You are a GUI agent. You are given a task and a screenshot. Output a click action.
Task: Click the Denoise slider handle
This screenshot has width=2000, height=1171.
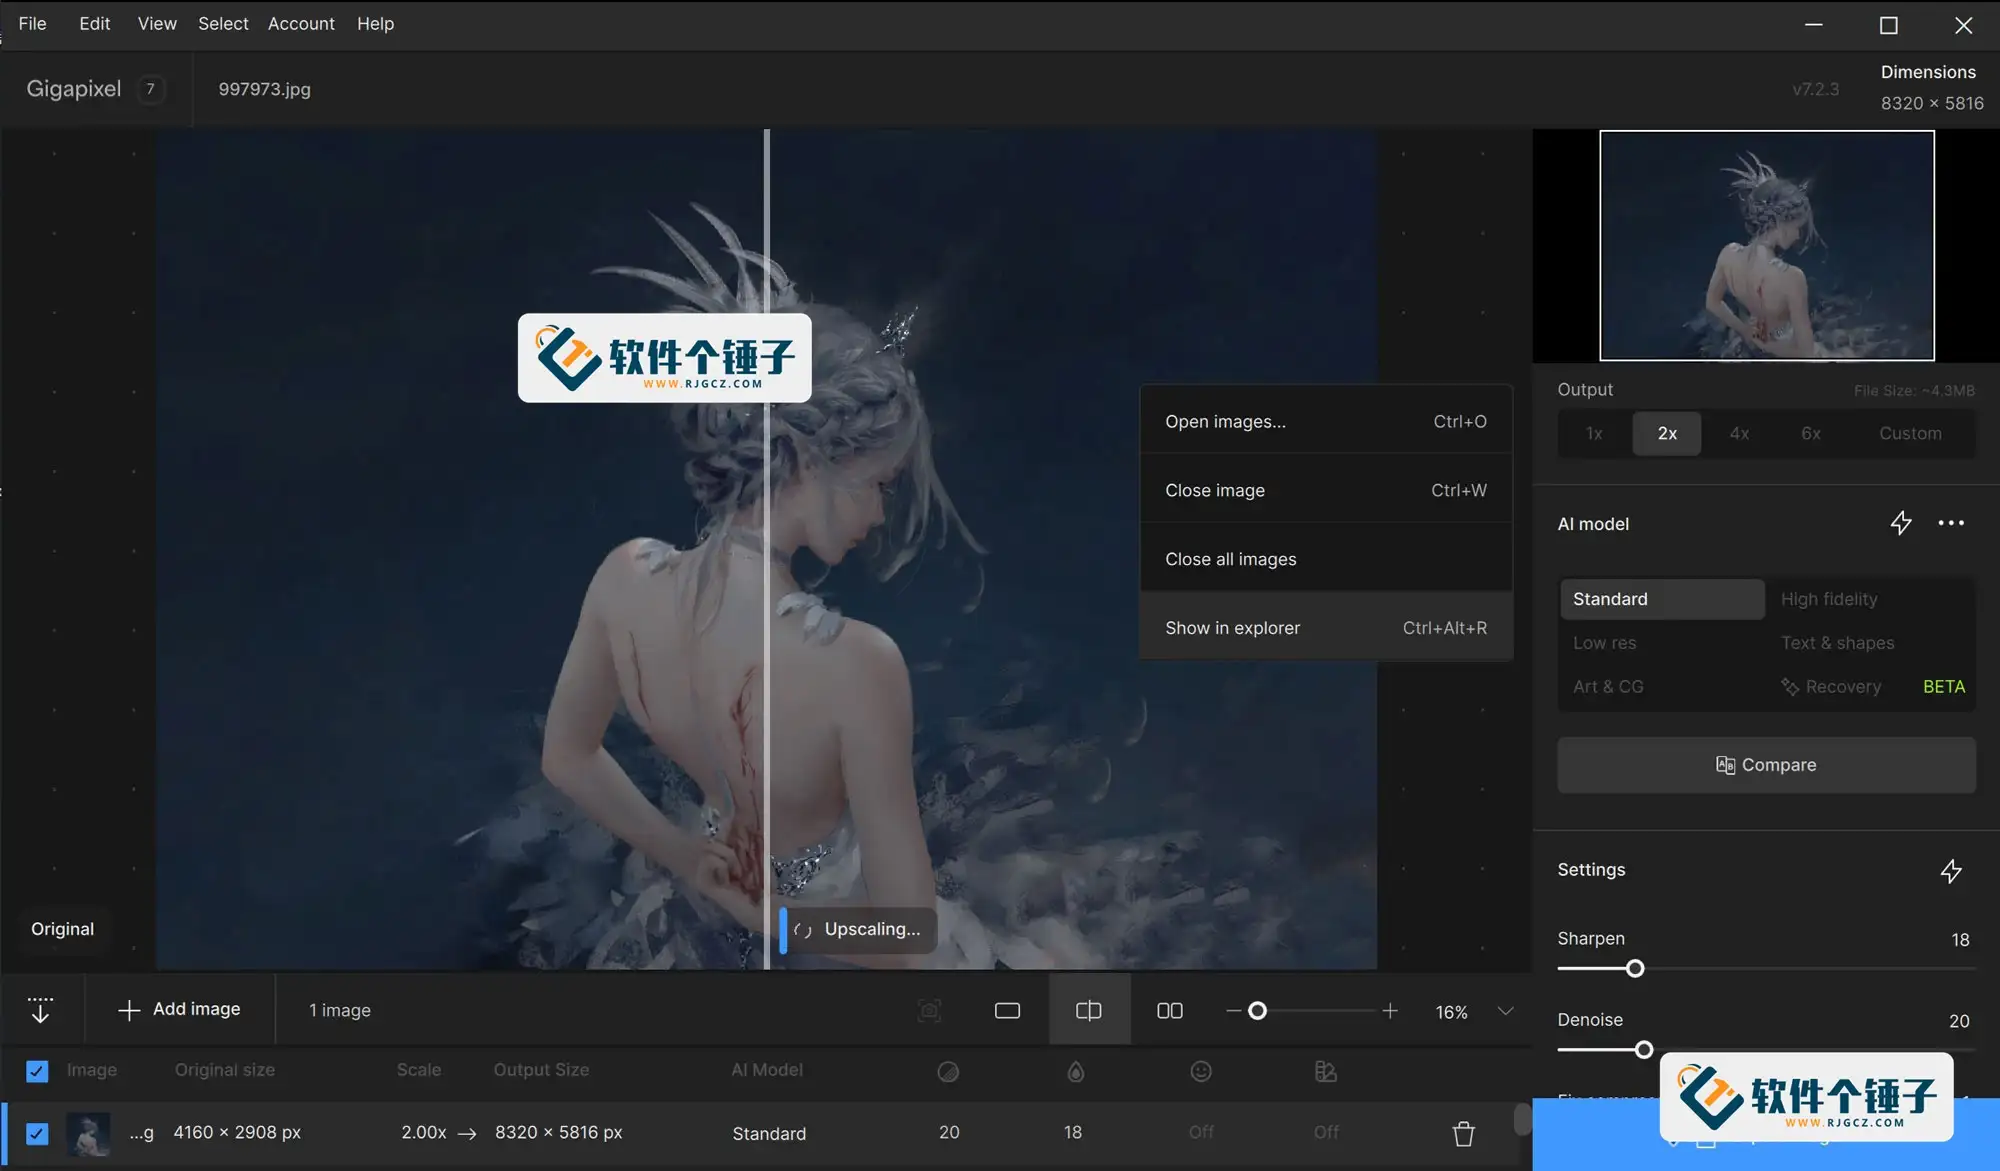(x=1643, y=1049)
